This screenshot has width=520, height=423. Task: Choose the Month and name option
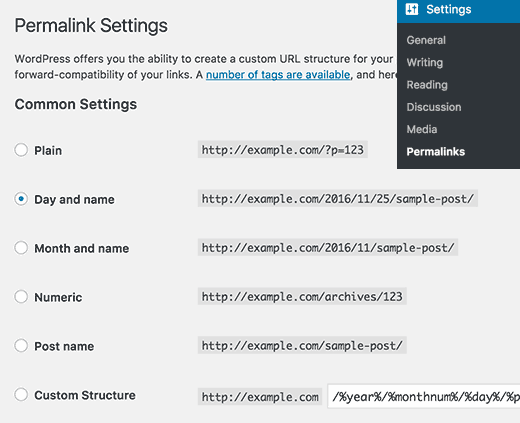[21, 248]
